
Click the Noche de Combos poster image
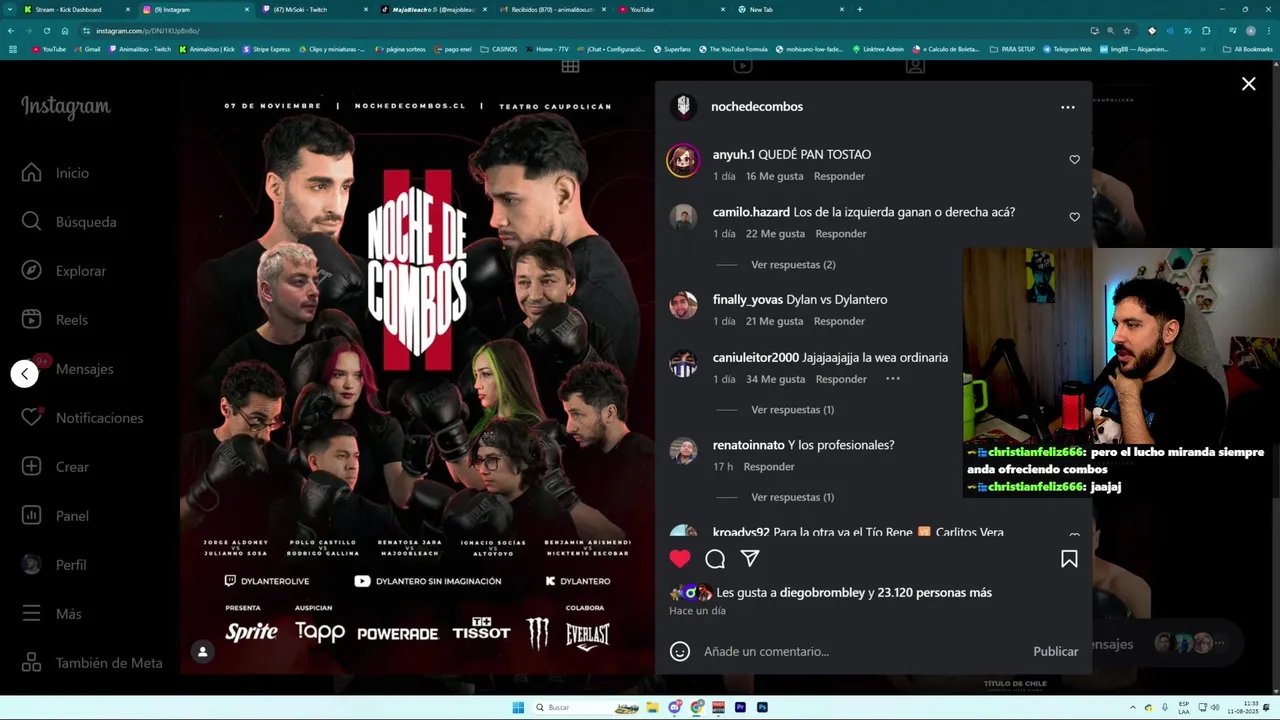[x=417, y=378]
